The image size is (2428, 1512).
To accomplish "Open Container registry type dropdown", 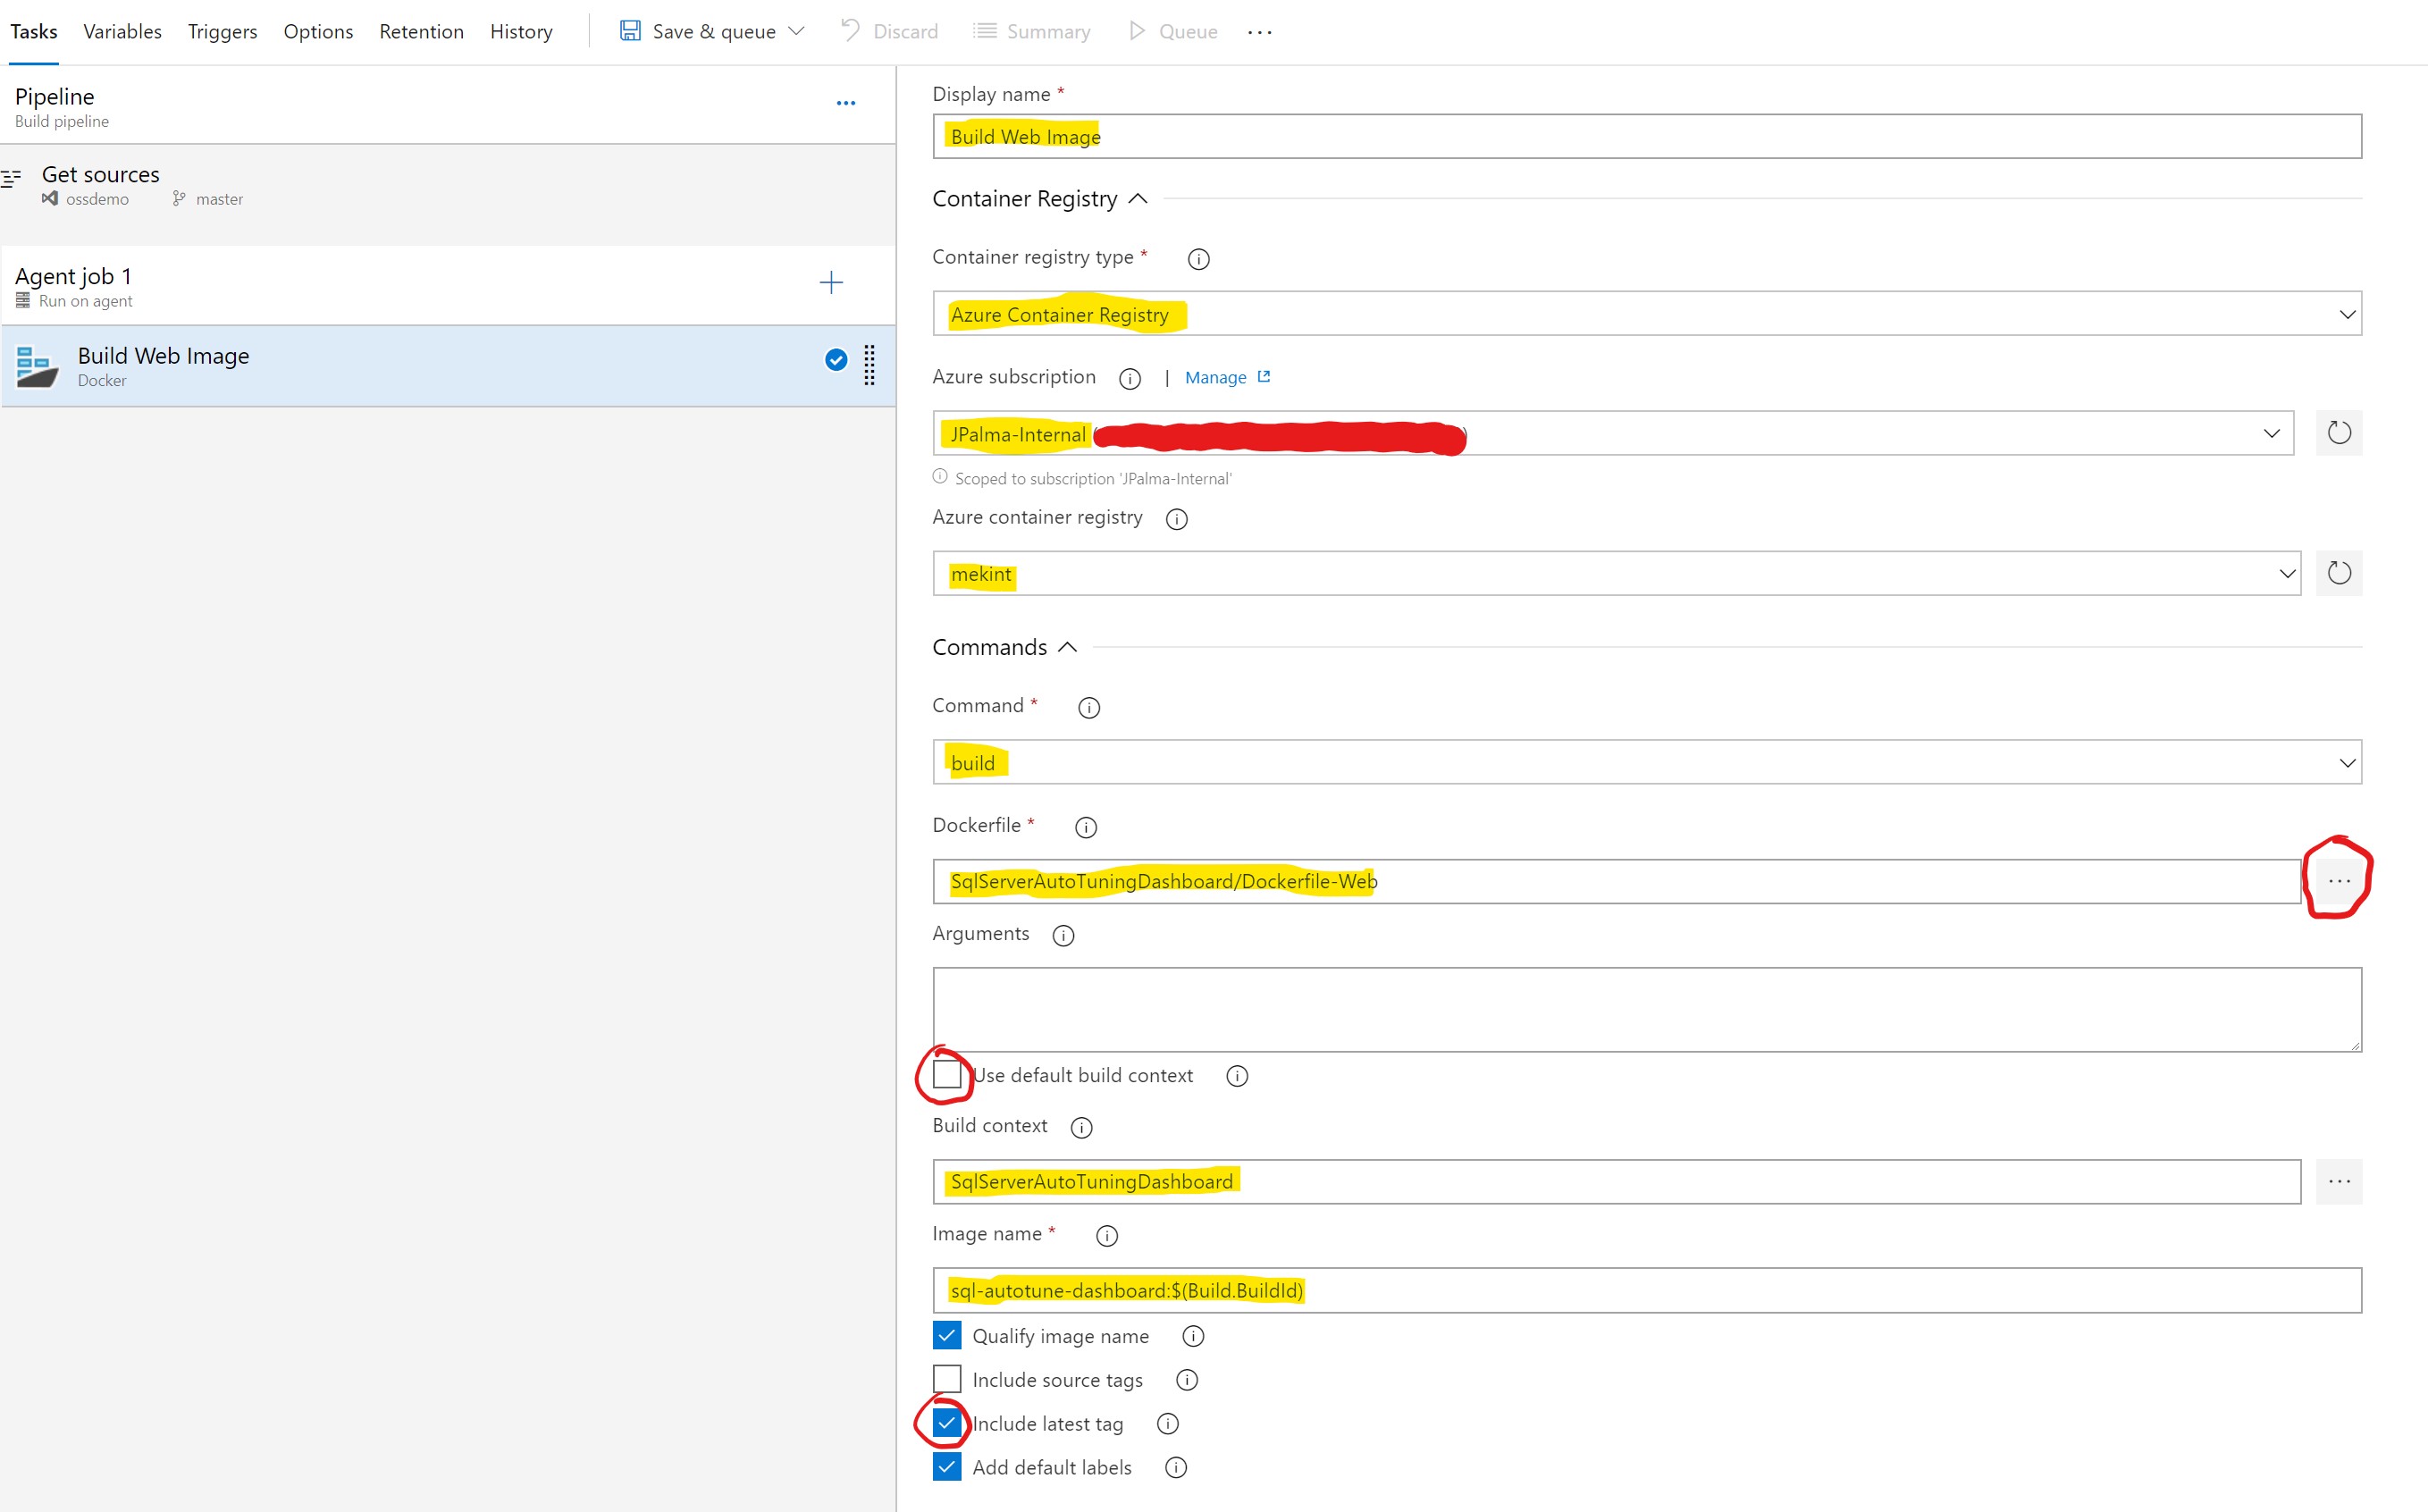I will pos(1646,314).
